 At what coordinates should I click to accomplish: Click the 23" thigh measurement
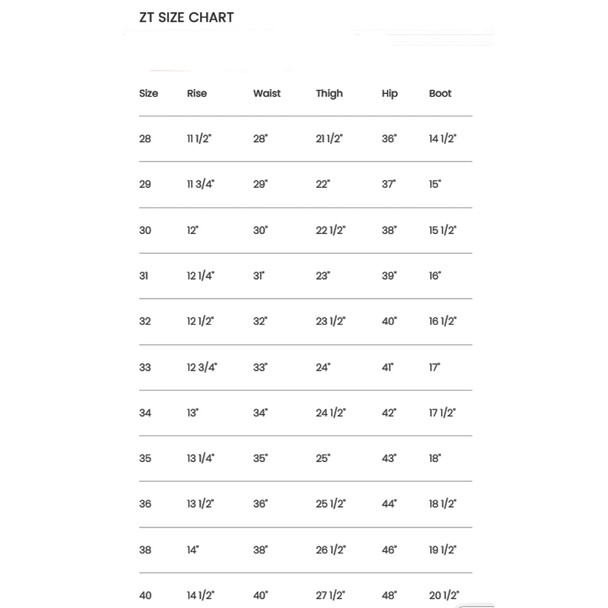pyautogui.click(x=323, y=276)
